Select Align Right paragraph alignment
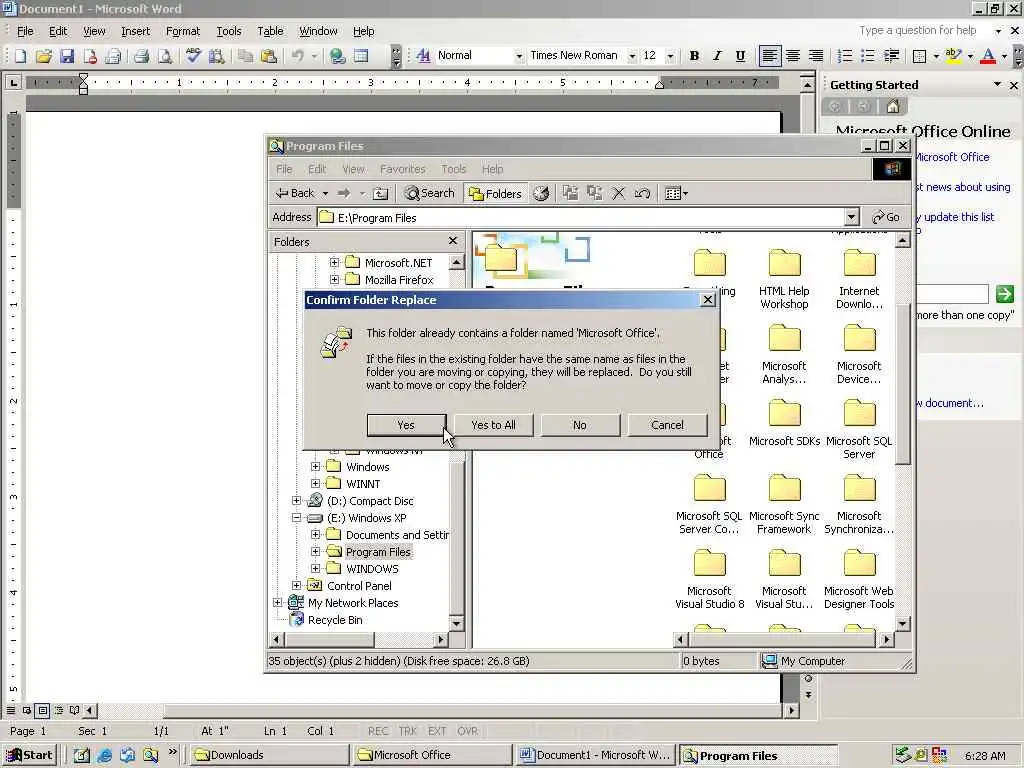This screenshot has height=768, width=1024. (816, 56)
